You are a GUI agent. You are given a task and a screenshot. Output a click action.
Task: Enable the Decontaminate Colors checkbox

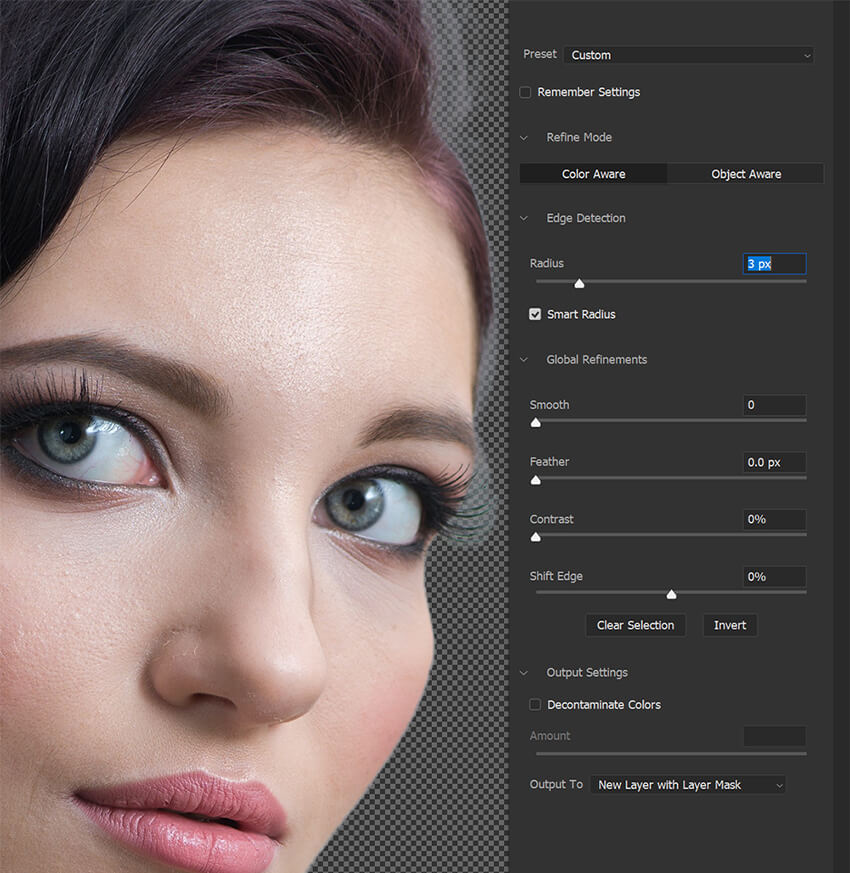point(536,705)
